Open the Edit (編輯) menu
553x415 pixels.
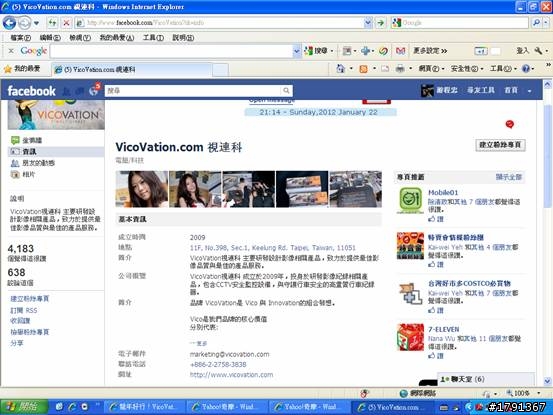(50, 37)
